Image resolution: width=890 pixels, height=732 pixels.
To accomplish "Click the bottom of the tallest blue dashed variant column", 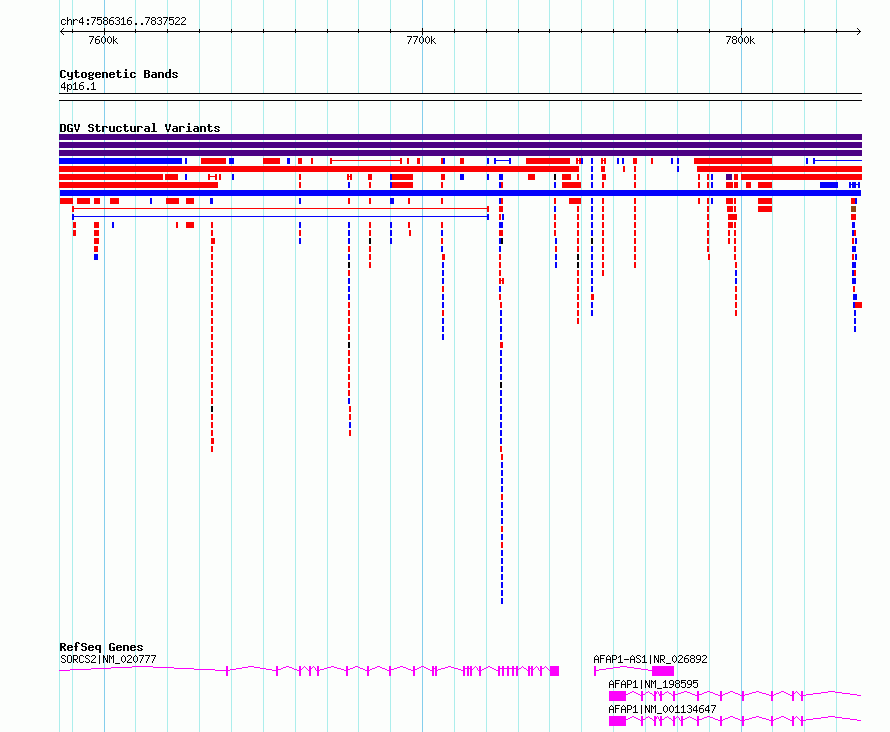I will [502, 600].
